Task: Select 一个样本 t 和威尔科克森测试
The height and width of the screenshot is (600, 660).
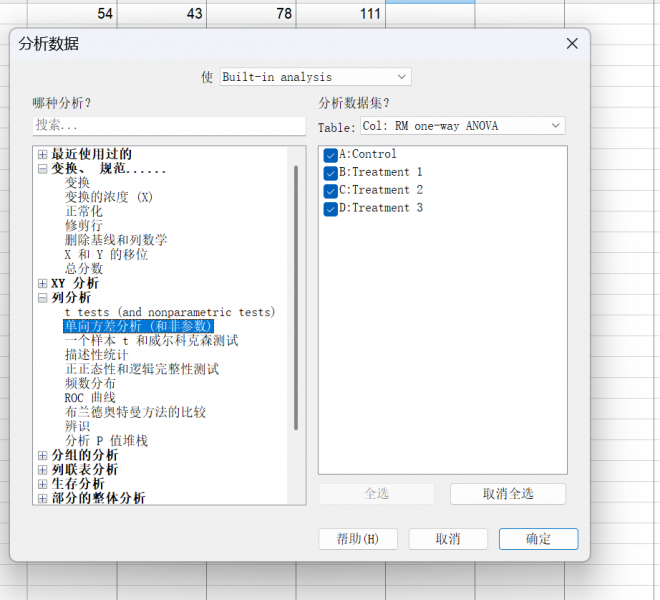Action: [152, 341]
